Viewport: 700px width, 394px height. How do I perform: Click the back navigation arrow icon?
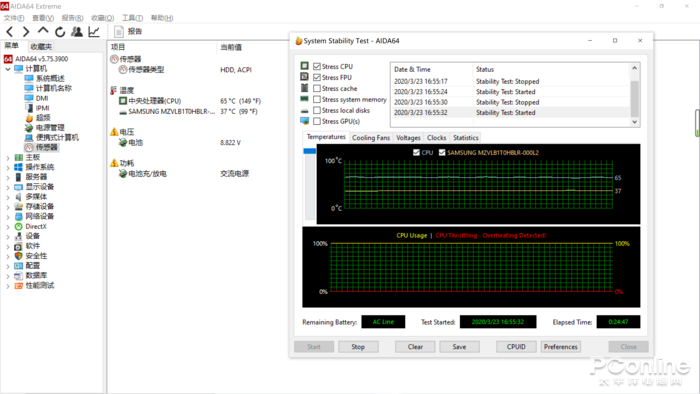point(10,32)
